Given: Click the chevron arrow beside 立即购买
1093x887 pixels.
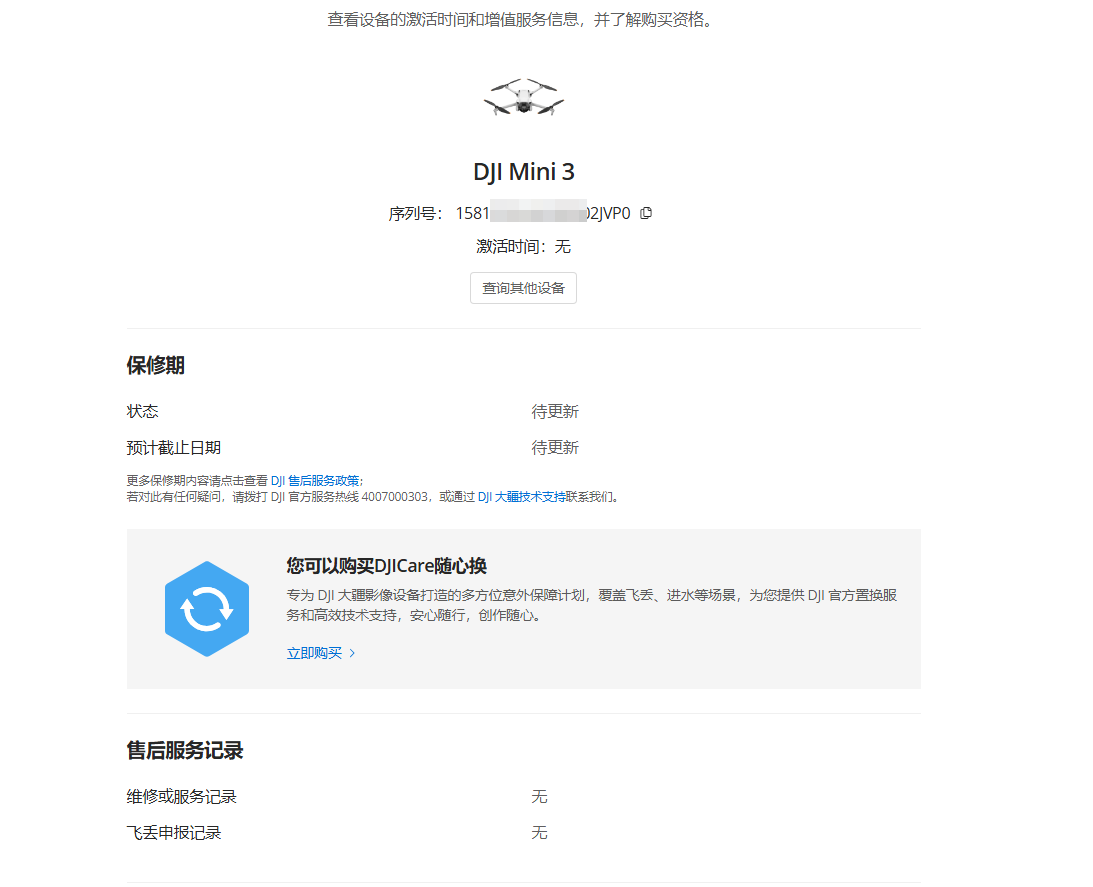Looking at the screenshot, I should [352, 653].
